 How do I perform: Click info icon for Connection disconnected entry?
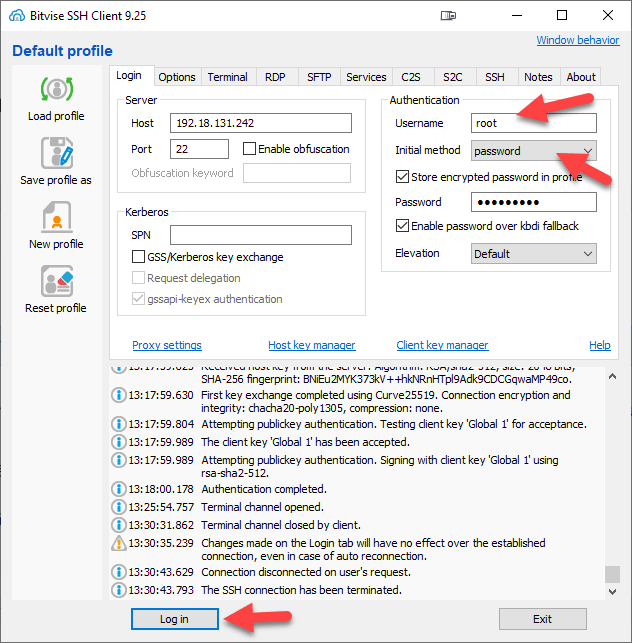(119, 572)
